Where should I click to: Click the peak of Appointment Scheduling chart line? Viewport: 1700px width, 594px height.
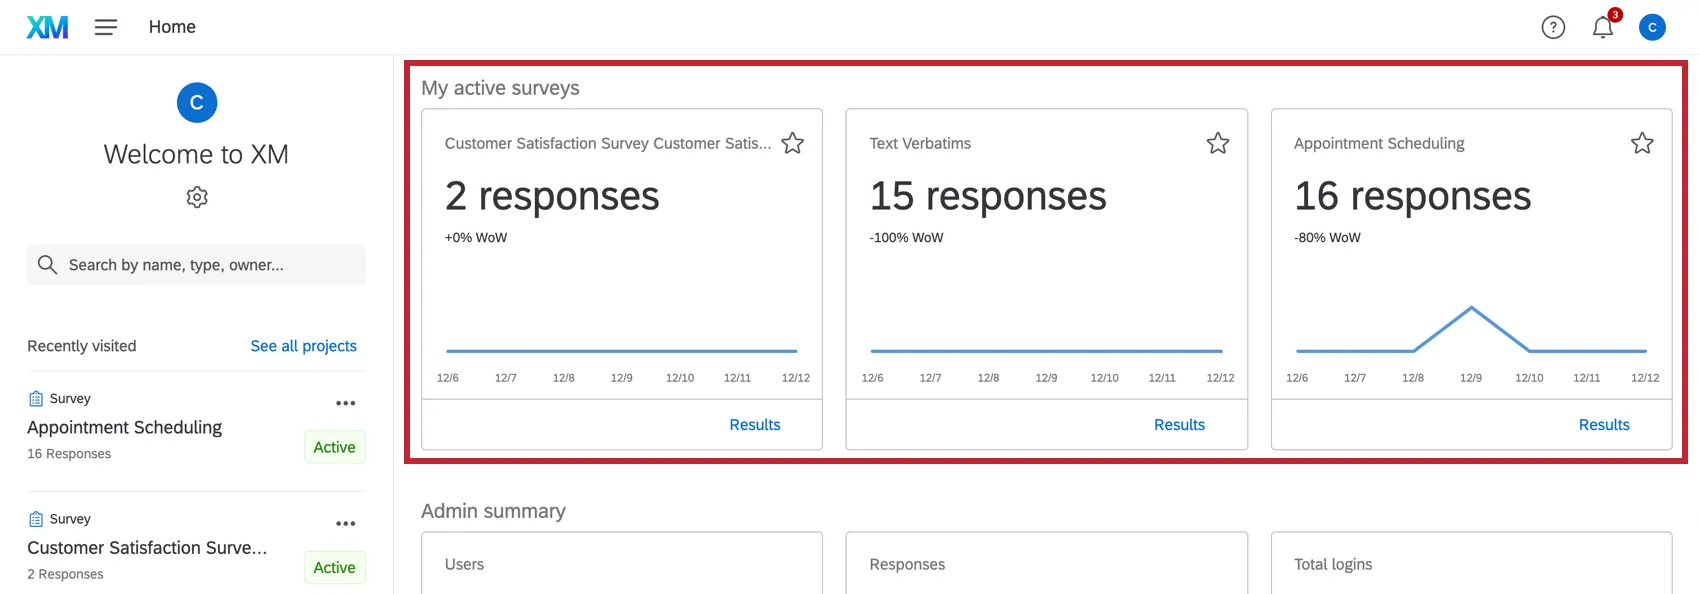pyautogui.click(x=1471, y=308)
